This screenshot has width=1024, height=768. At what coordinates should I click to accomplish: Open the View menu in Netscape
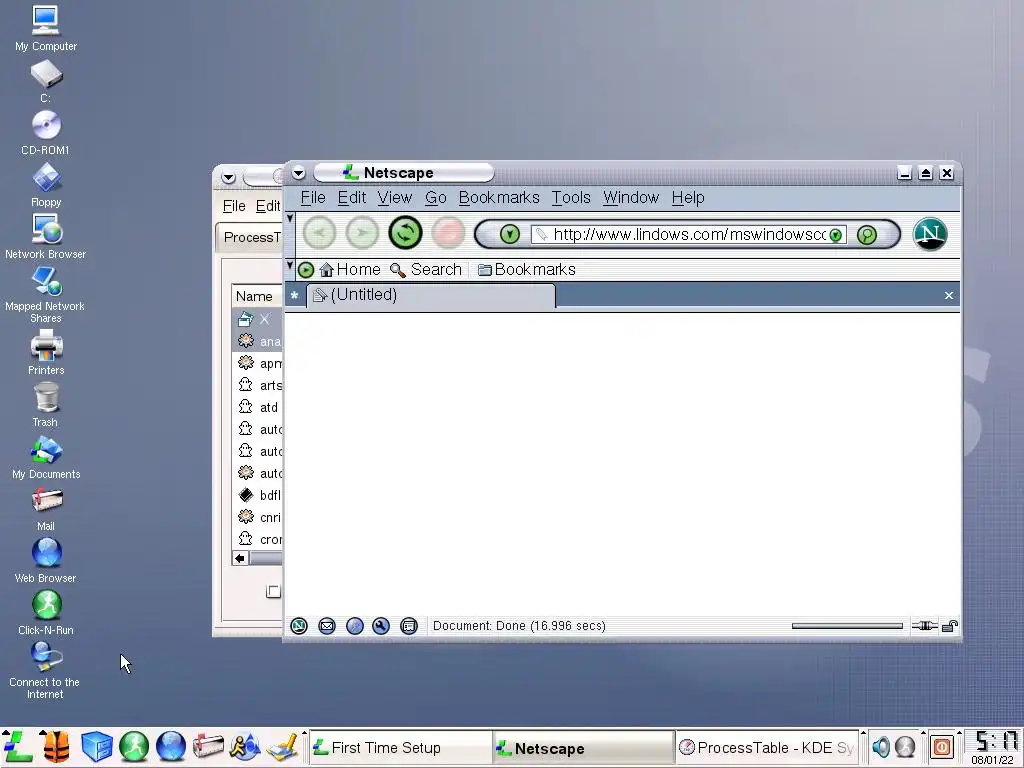(394, 198)
